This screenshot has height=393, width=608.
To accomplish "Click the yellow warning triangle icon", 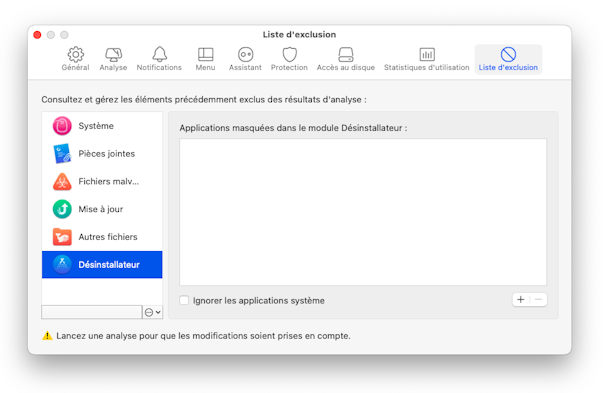I will (47, 336).
